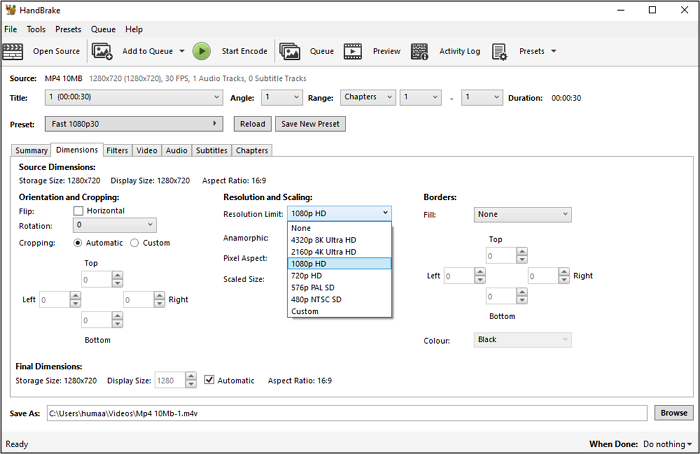Uncheck the Automatic display size checkbox
This screenshot has height=454, width=700.
pyautogui.click(x=209, y=380)
